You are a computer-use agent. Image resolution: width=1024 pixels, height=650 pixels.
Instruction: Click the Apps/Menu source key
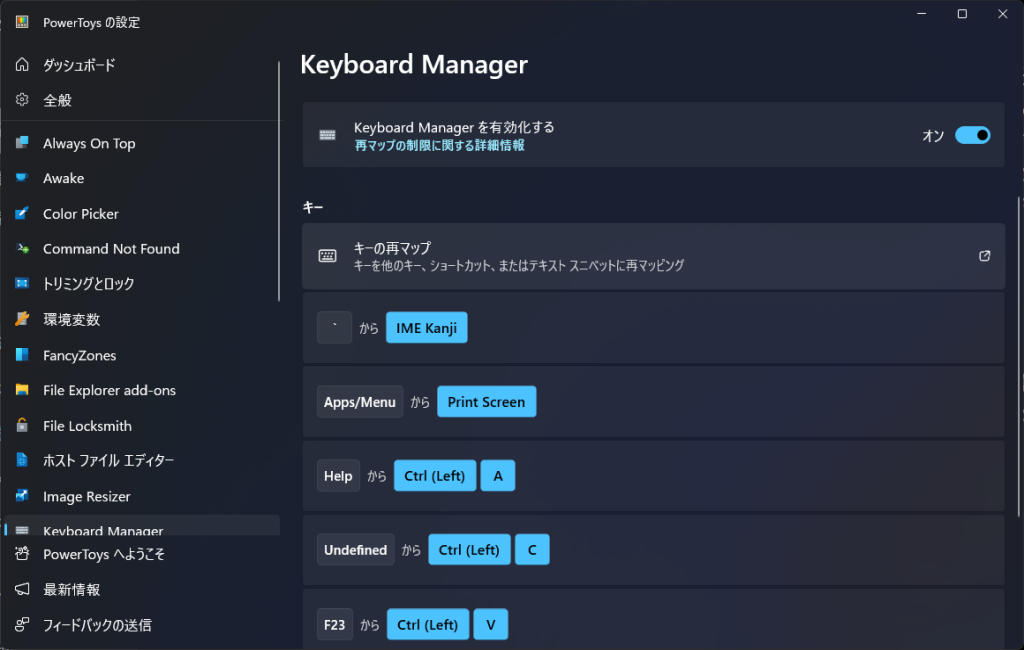(x=360, y=401)
